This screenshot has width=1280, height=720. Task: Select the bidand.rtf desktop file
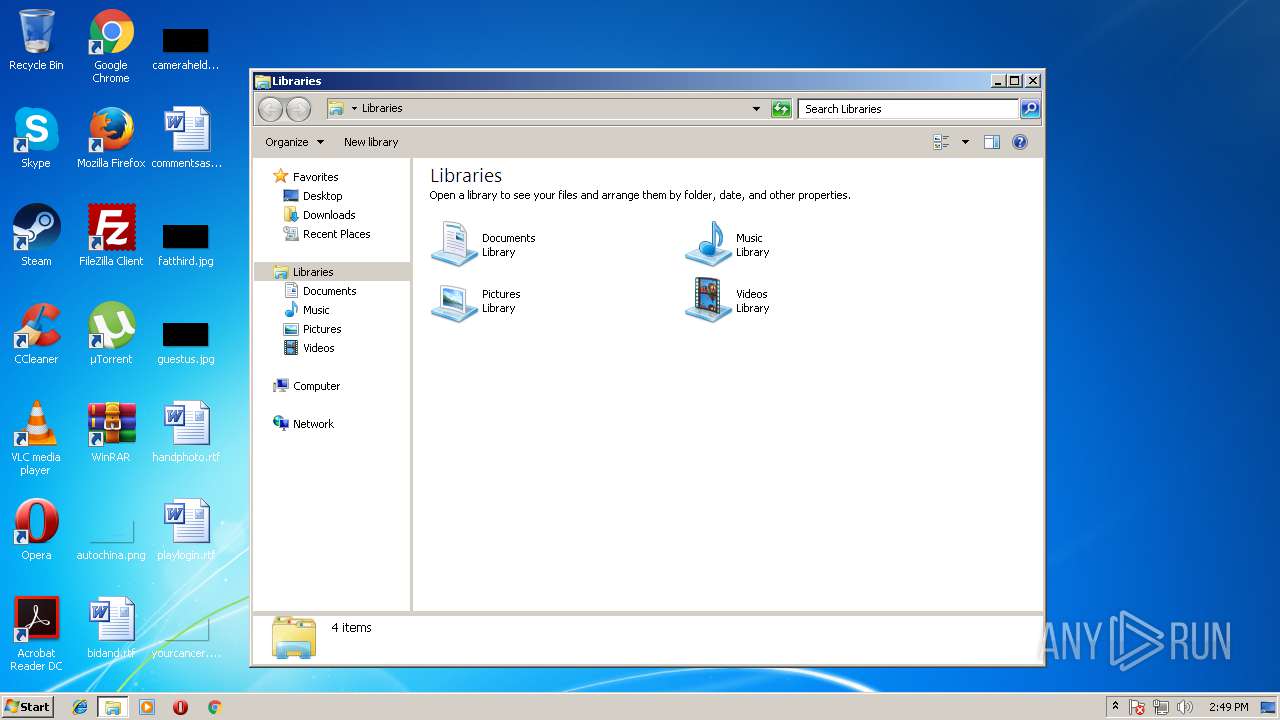click(x=111, y=628)
